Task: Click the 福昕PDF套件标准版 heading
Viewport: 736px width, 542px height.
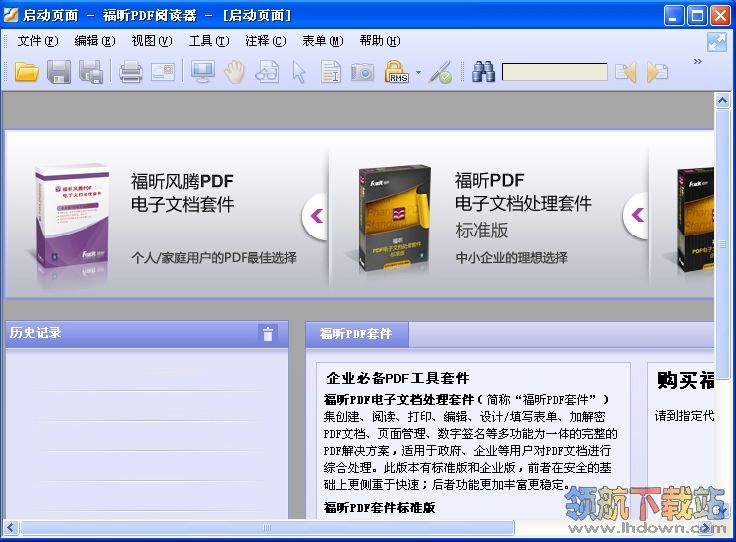Action: point(379,507)
